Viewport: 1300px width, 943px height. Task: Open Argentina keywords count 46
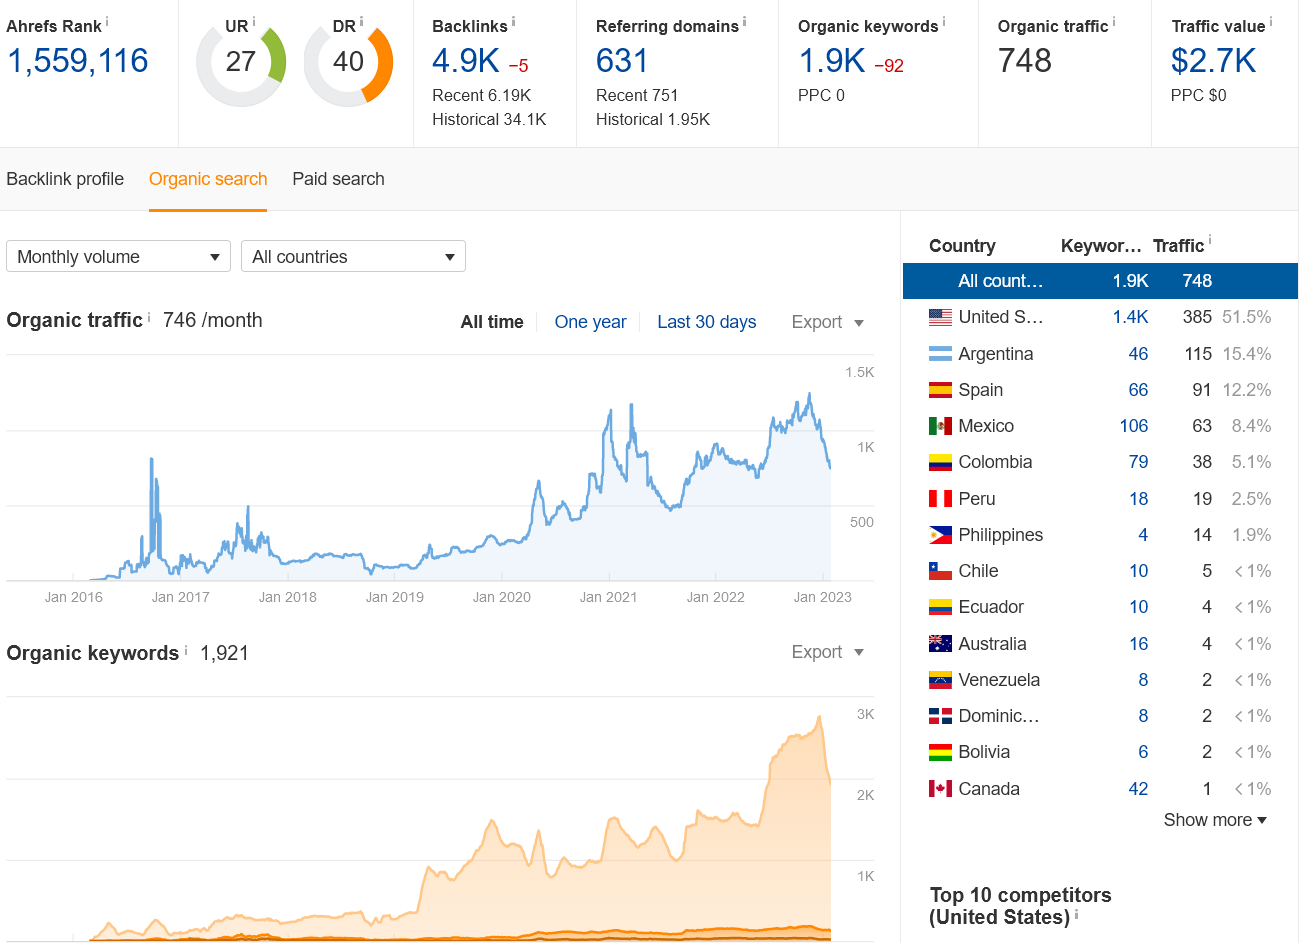click(x=1138, y=354)
